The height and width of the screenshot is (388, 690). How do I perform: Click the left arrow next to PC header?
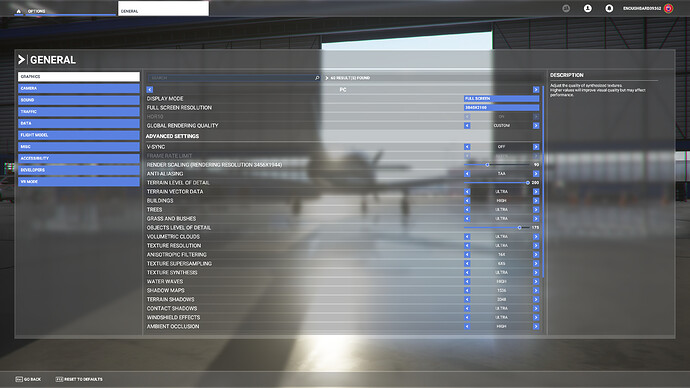150,90
